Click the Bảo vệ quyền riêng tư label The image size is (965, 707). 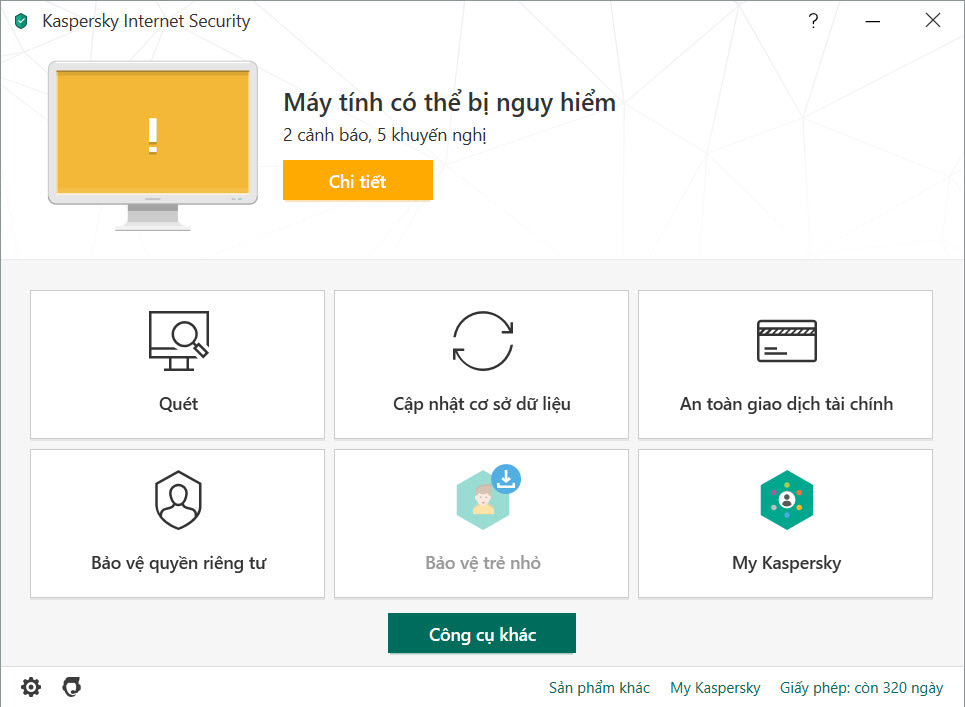coord(178,563)
